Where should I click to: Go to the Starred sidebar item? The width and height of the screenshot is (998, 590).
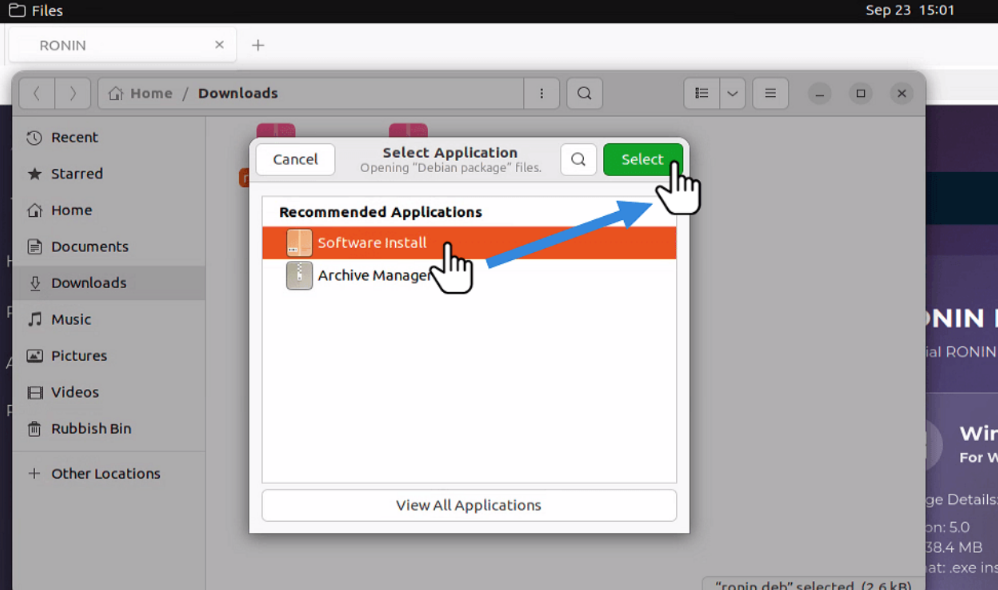[x=76, y=173]
